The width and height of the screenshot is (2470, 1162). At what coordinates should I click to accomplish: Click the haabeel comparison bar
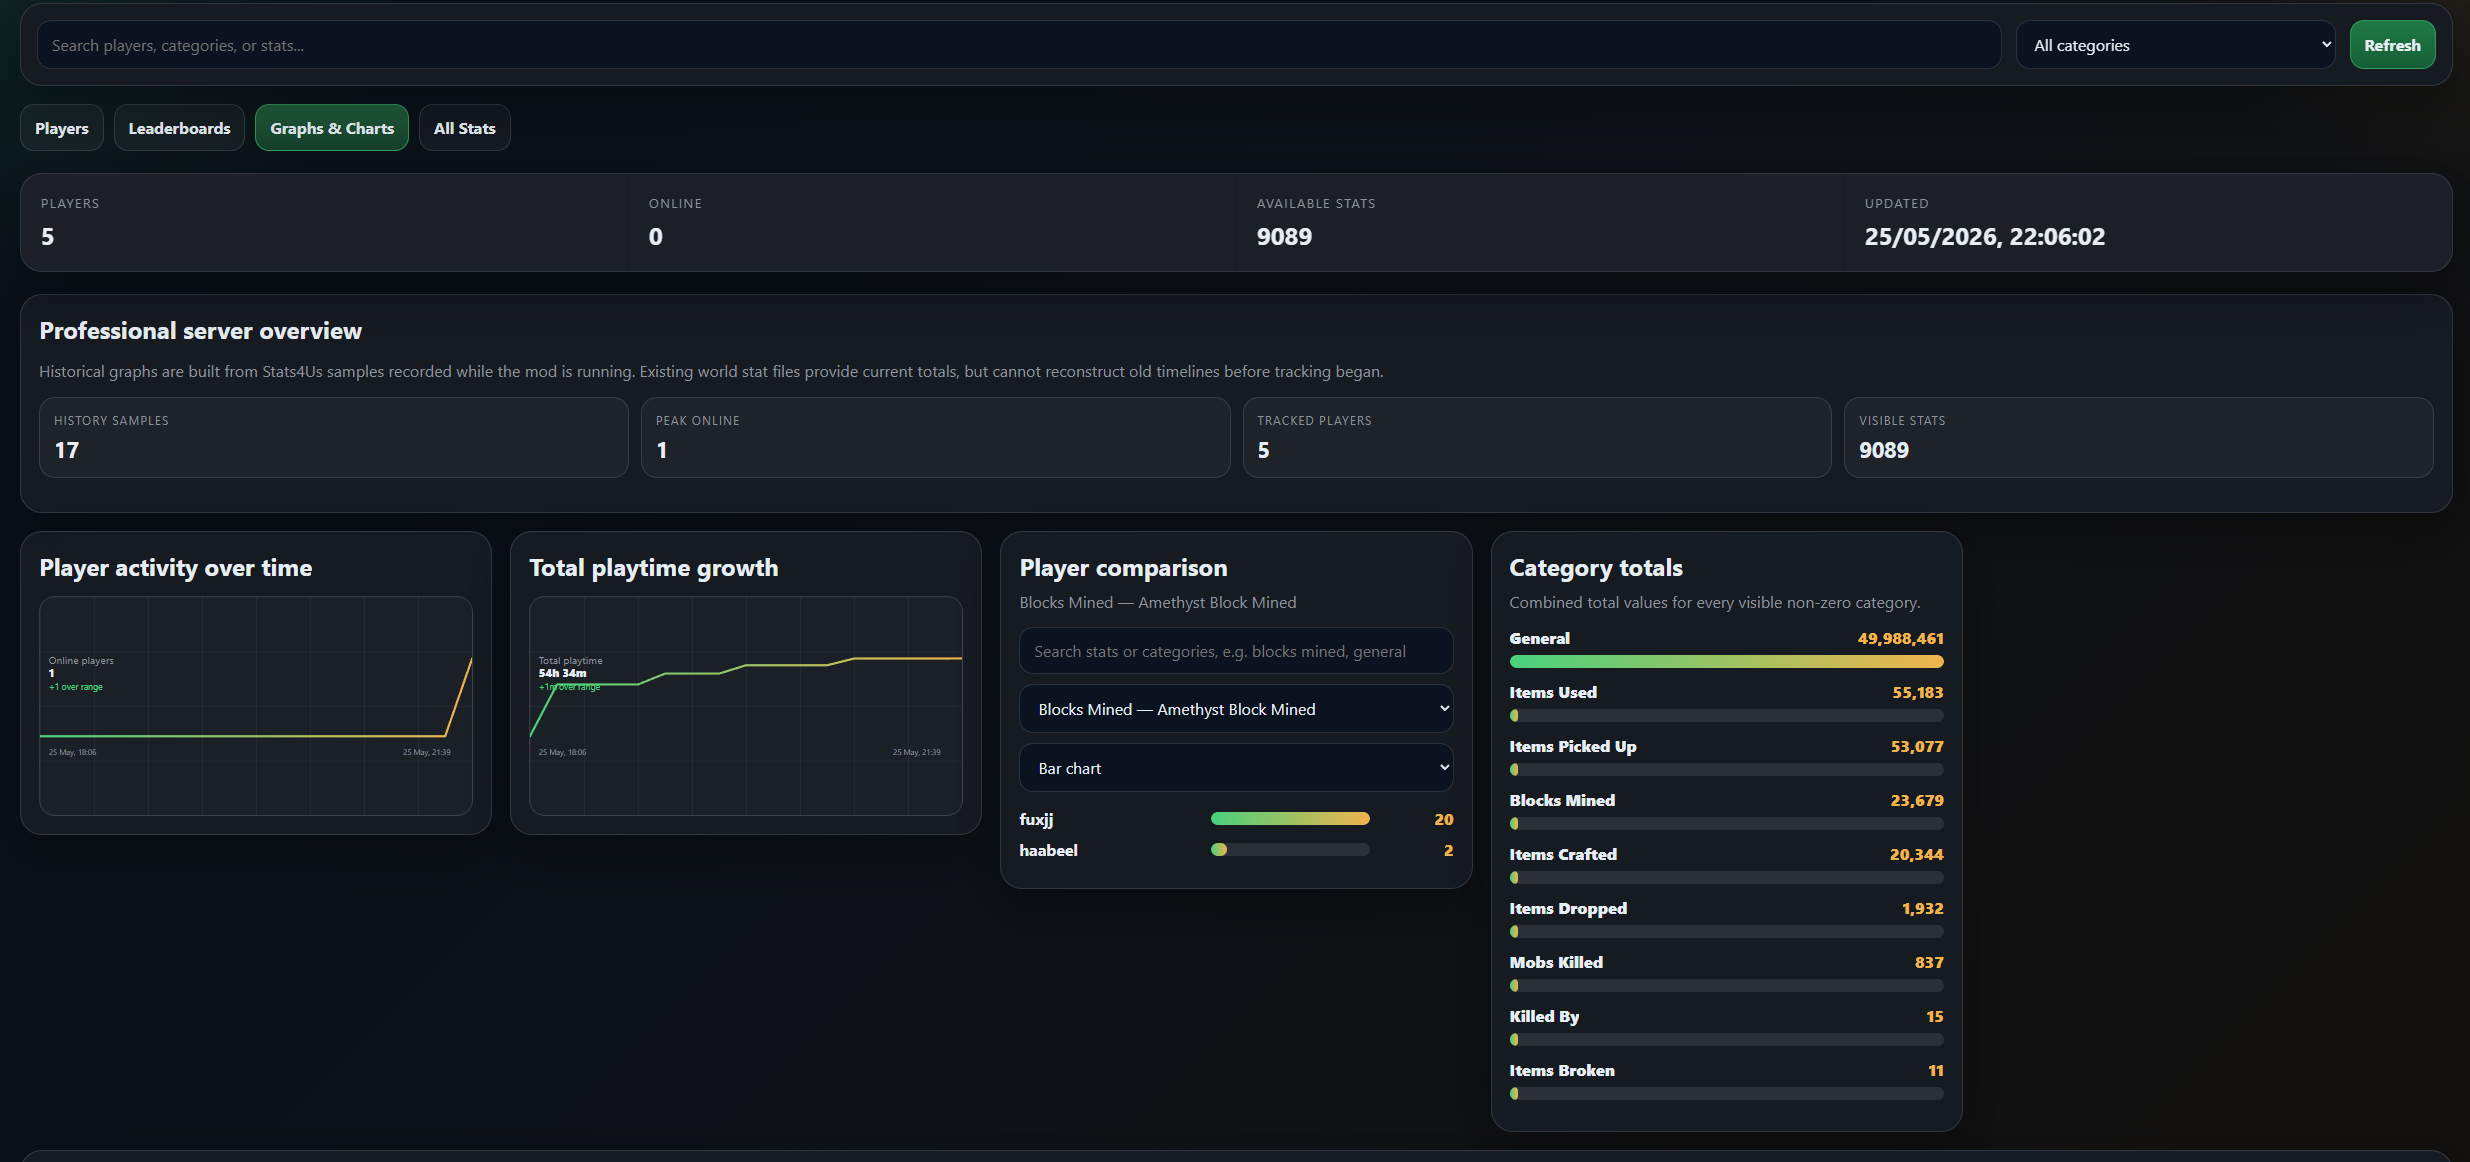tap(1290, 850)
